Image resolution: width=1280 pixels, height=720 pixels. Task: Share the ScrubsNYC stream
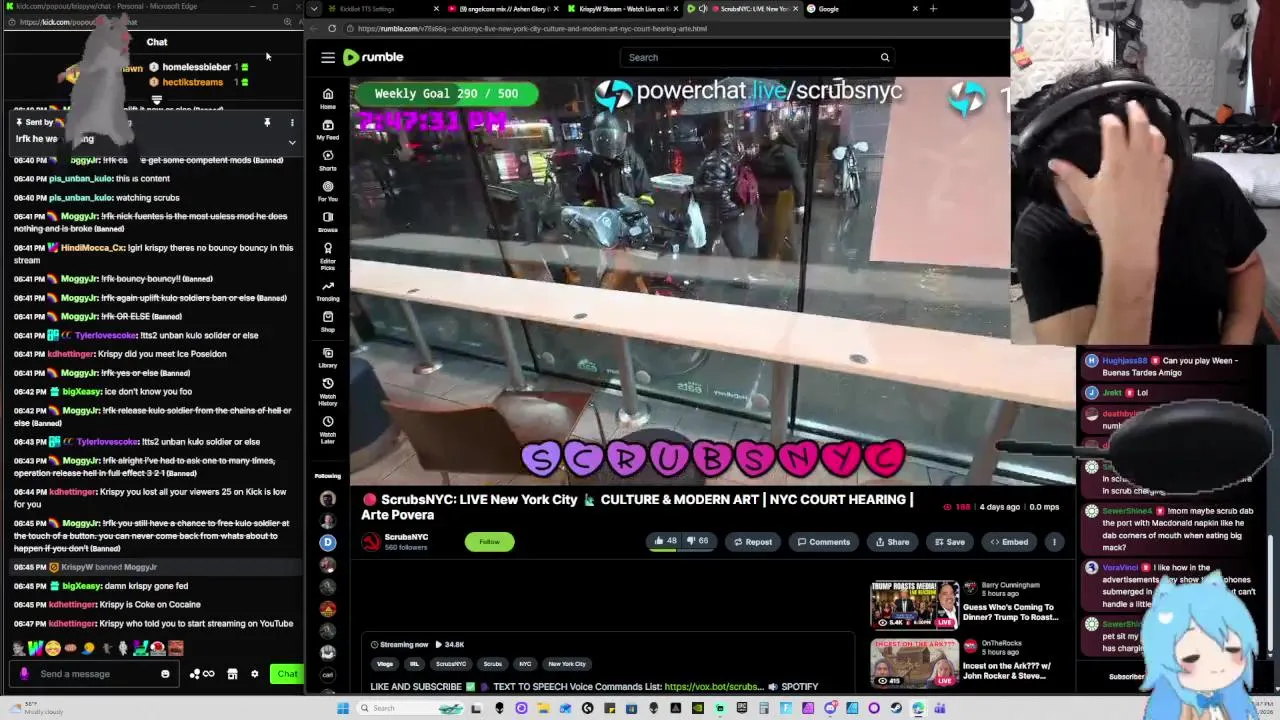click(x=892, y=542)
